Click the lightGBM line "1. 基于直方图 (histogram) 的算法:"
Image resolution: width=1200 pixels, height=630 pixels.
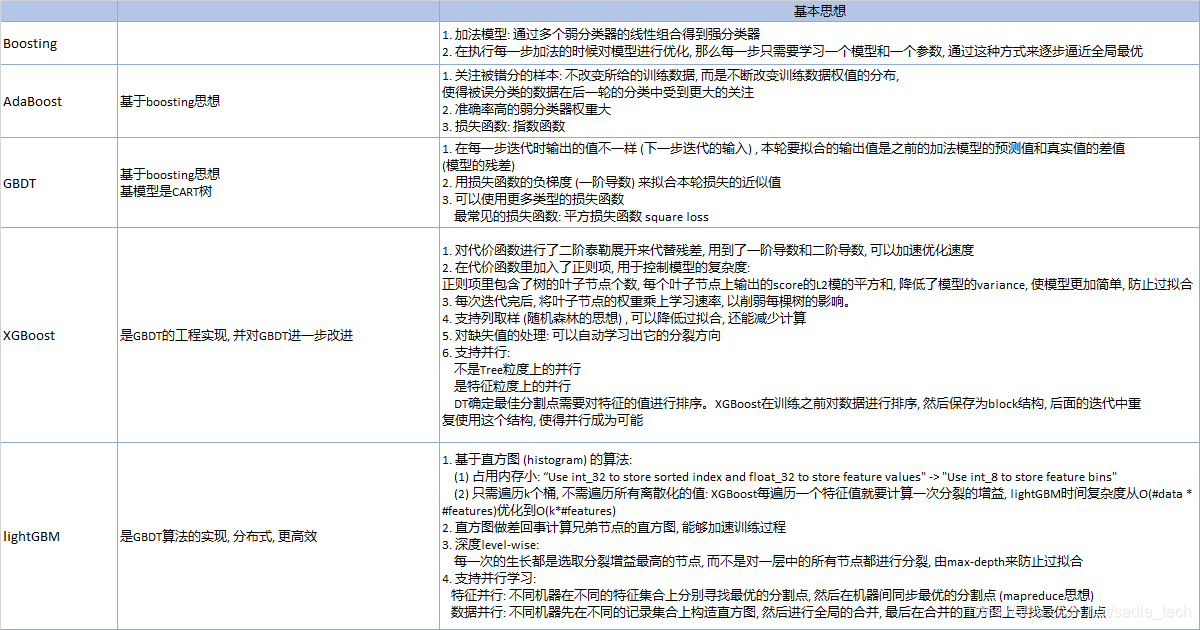(x=537, y=459)
